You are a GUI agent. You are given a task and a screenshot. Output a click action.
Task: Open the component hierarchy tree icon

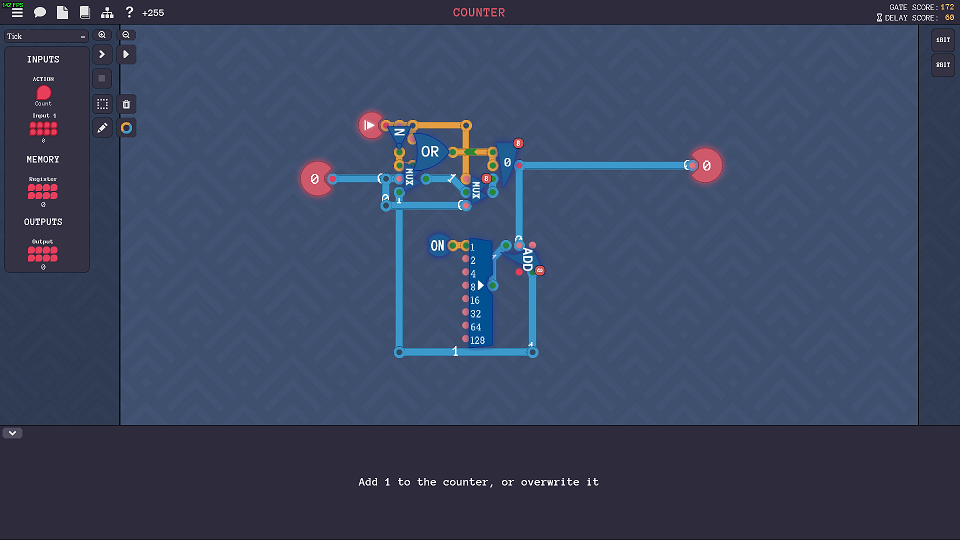point(107,13)
